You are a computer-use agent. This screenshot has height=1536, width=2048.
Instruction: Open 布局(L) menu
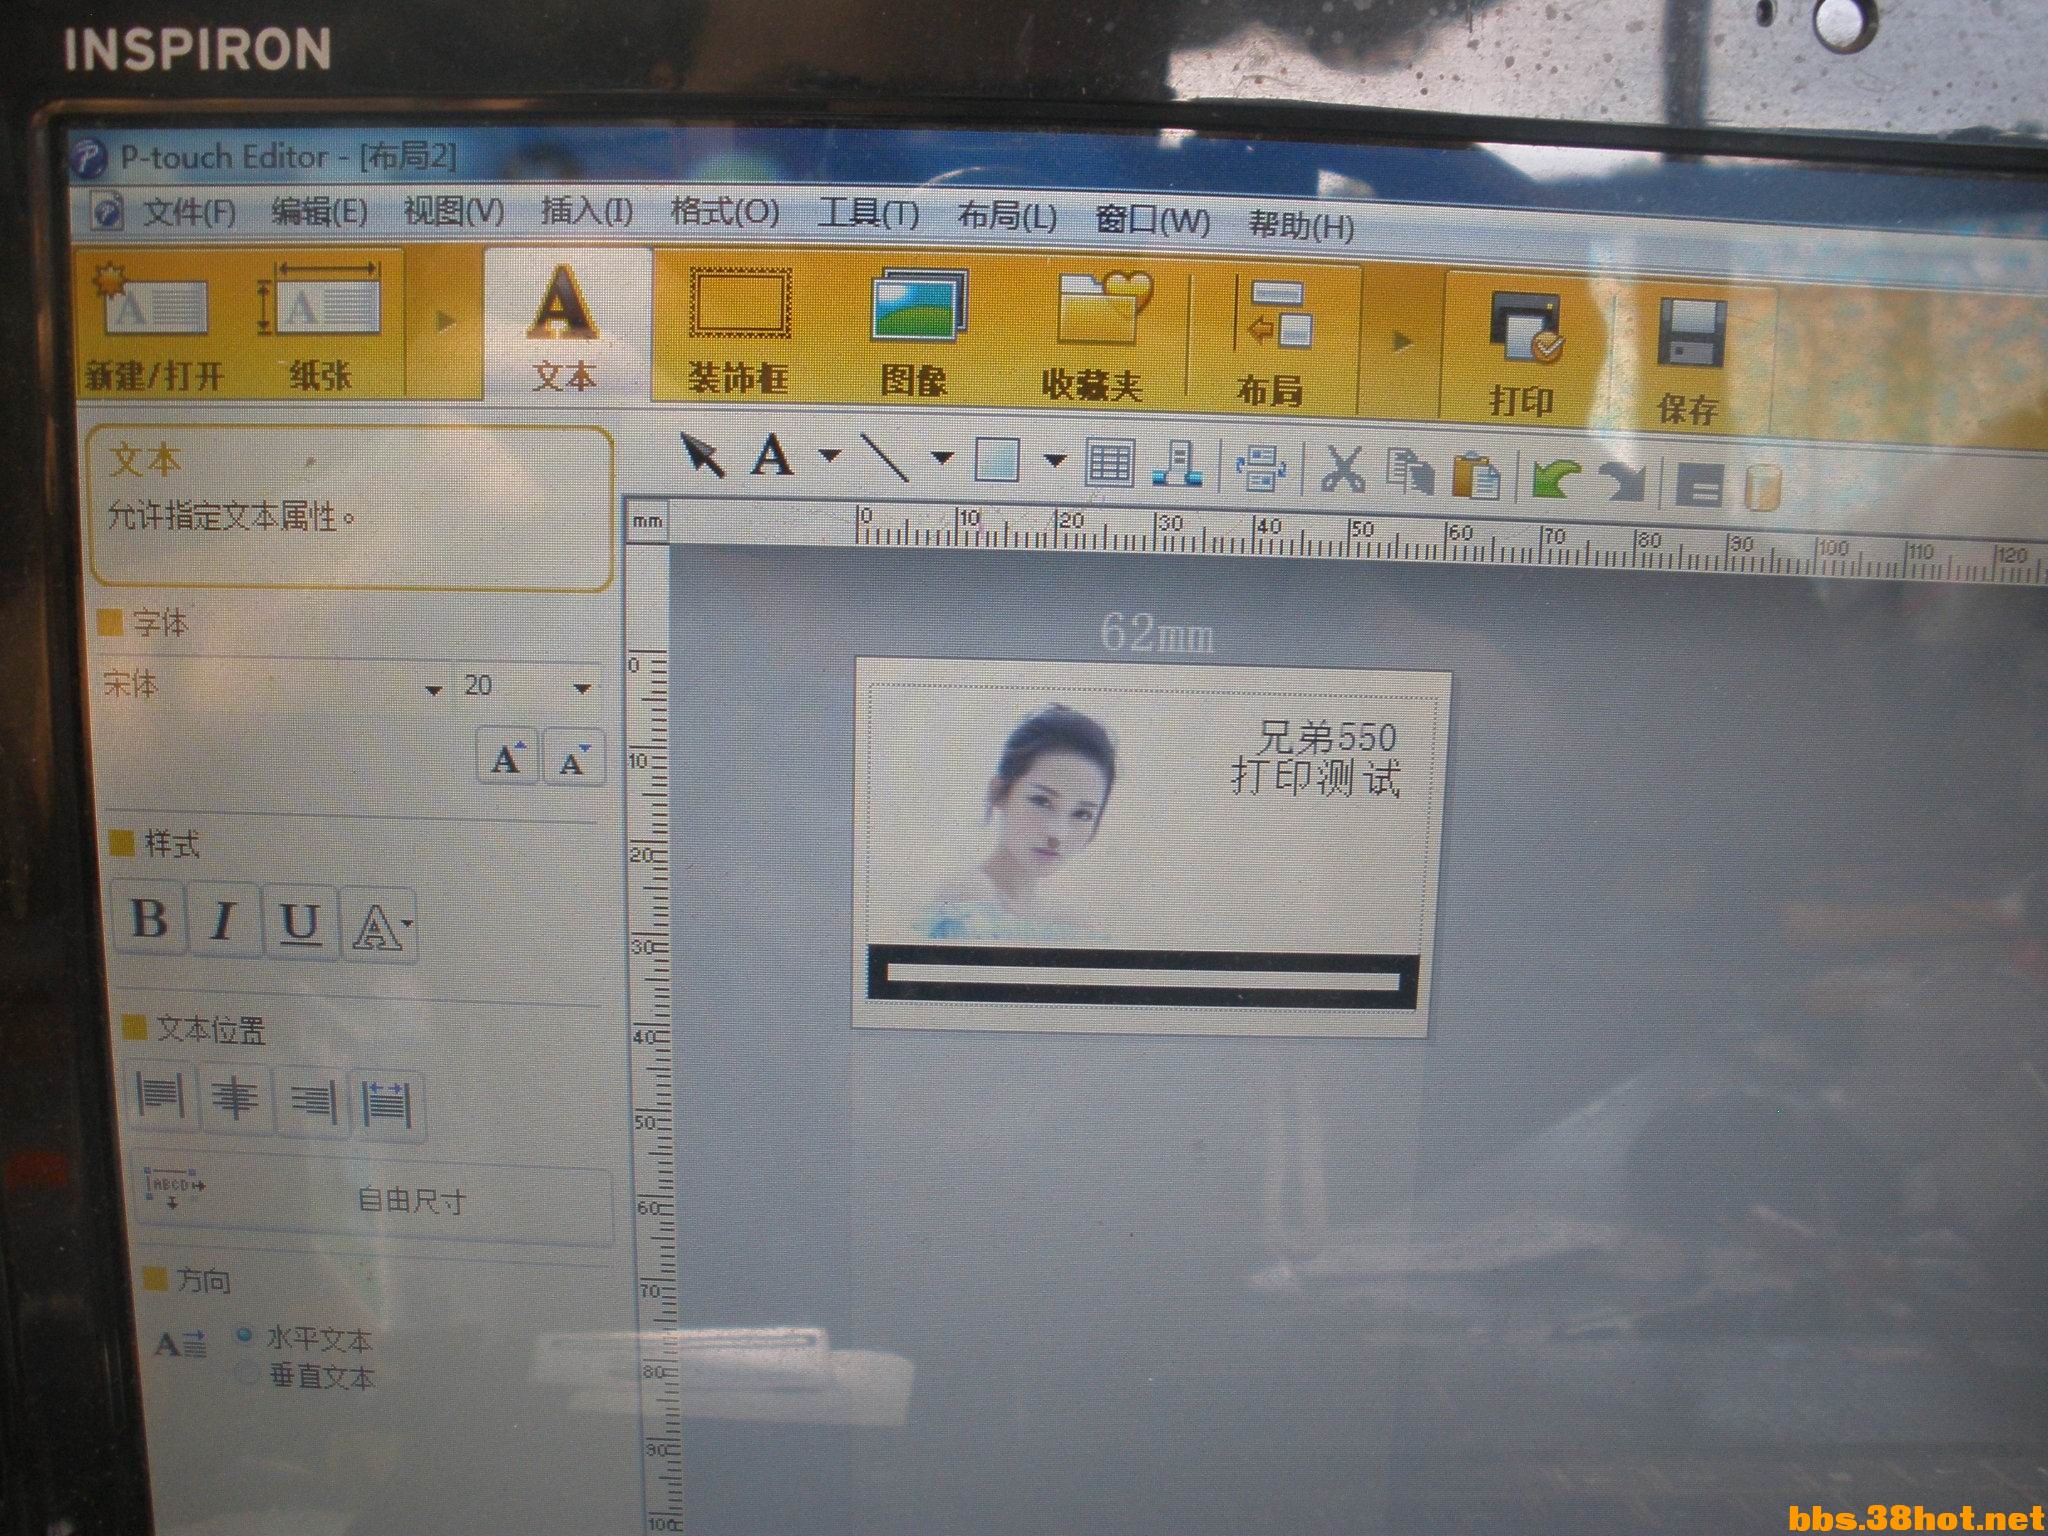pos(1006,215)
